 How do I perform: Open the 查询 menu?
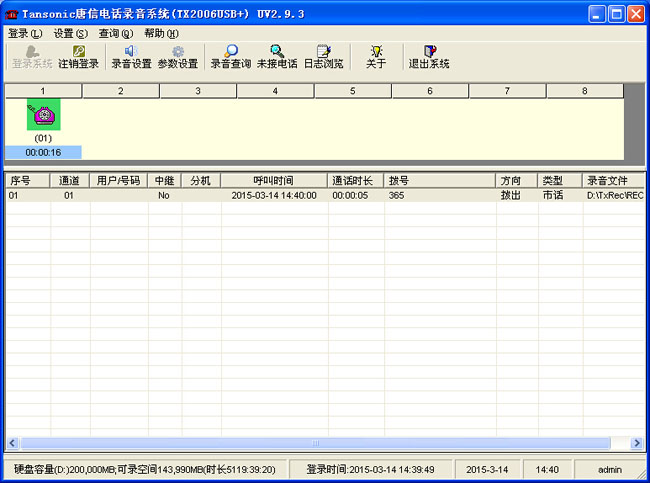115,33
